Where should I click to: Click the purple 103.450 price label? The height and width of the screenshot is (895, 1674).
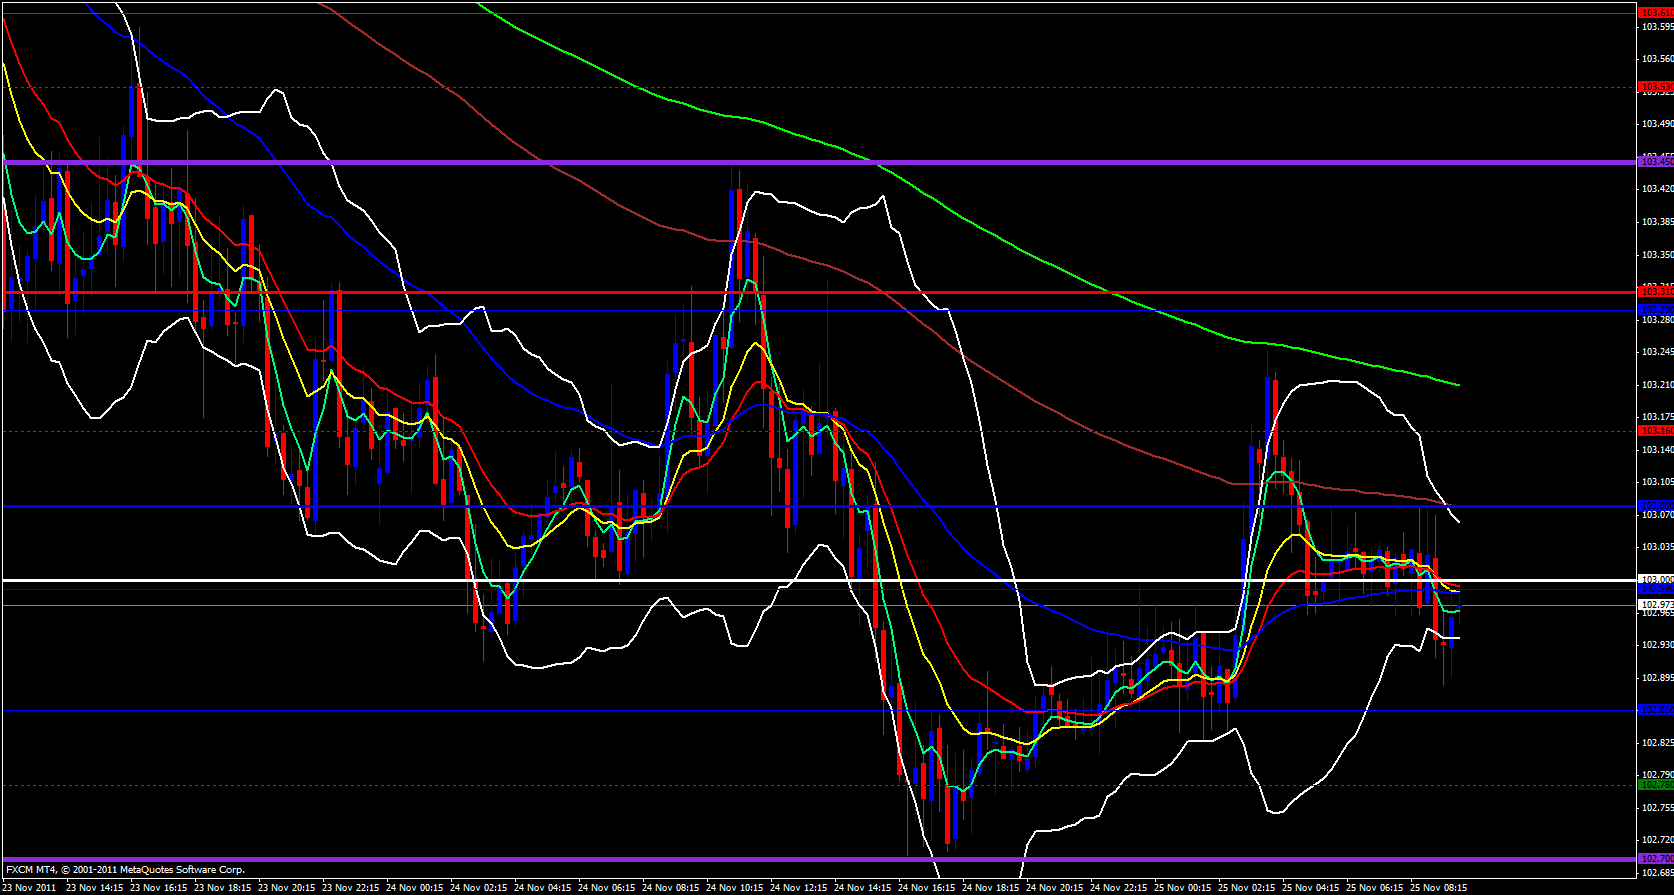click(1655, 161)
